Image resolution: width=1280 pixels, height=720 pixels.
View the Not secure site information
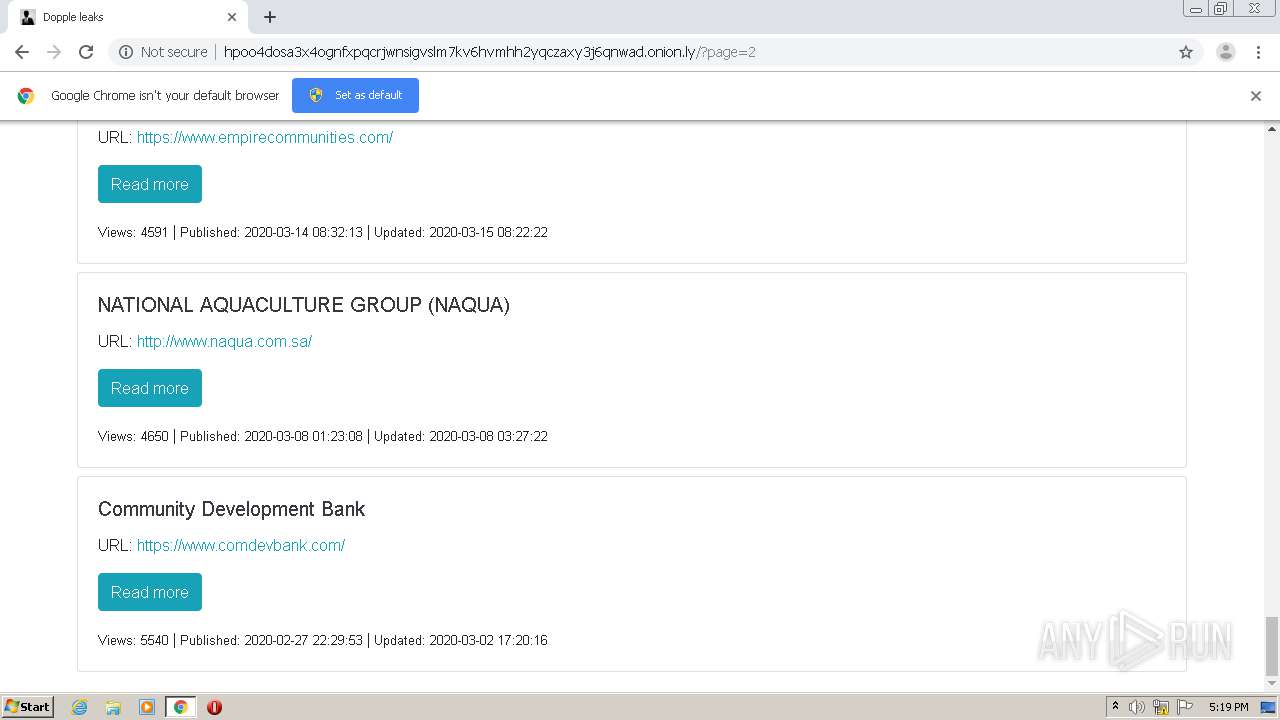click(163, 52)
